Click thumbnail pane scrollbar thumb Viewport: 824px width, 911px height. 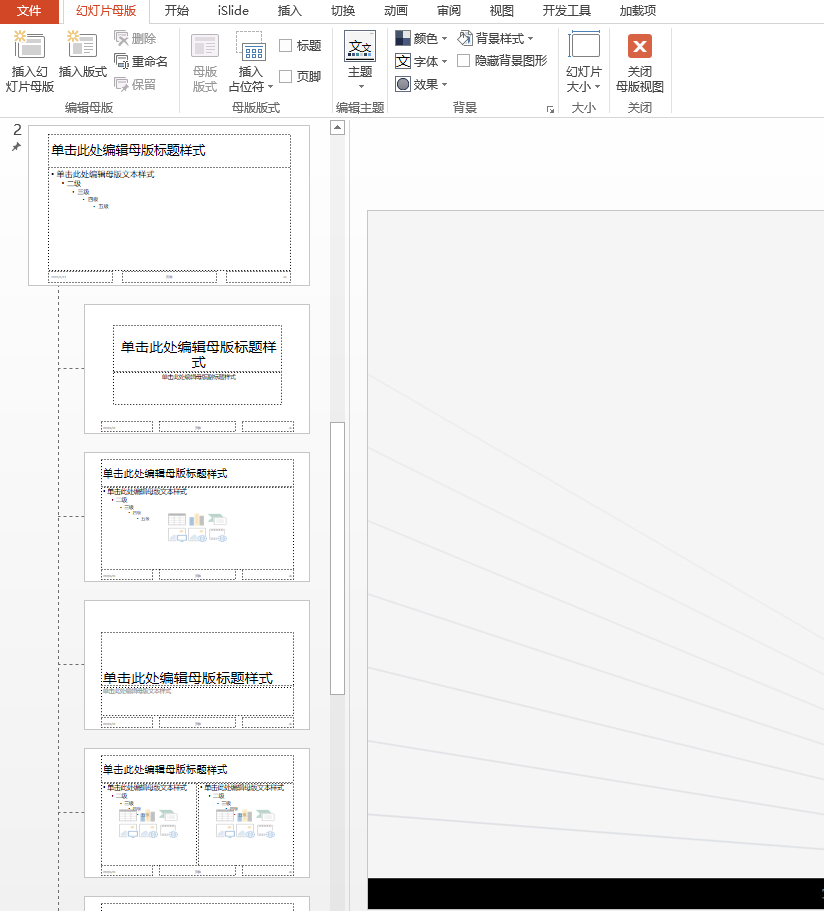click(x=338, y=558)
